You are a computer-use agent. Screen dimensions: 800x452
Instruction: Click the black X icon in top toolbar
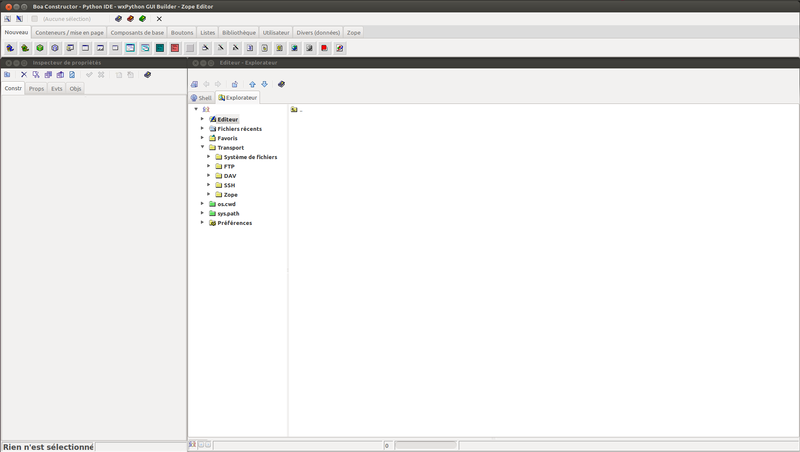click(x=159, y=19)
